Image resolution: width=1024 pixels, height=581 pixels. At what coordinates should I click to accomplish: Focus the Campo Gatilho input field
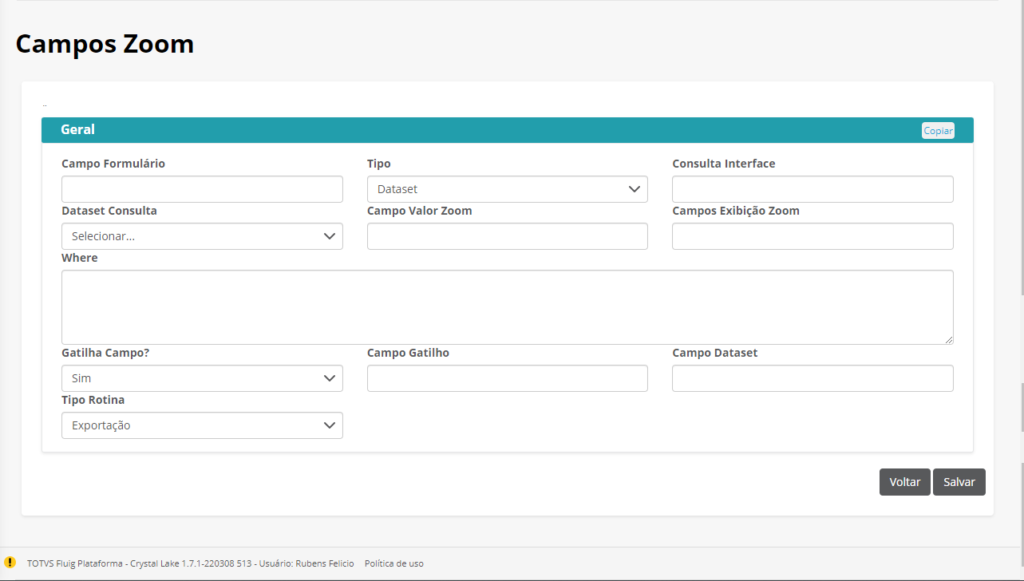pyautogui.click(x=507, y=379)
